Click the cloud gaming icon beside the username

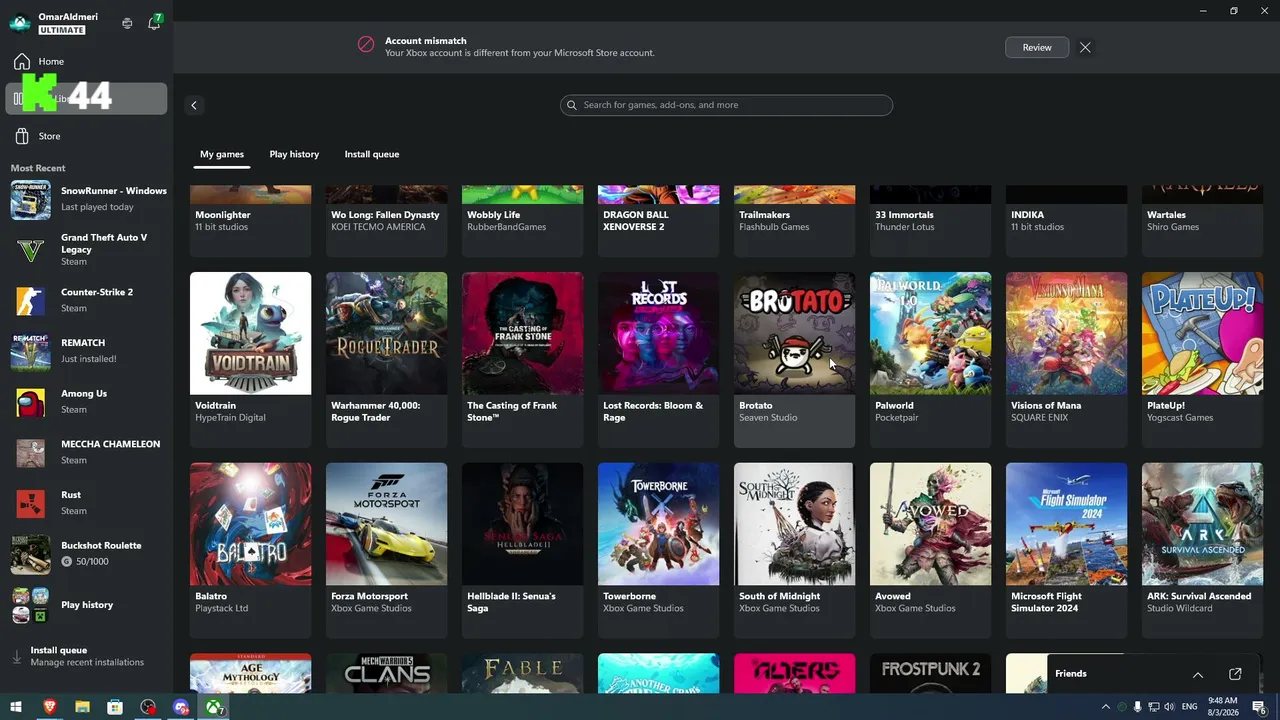point(127,23)
